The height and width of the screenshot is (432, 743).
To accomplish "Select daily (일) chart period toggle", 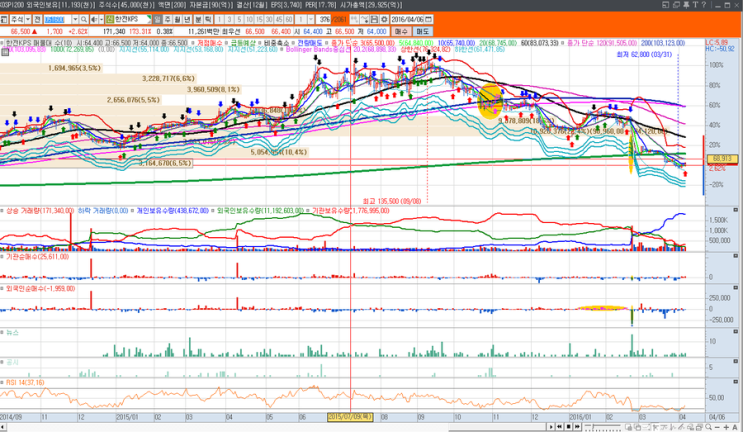I will pyautogui.click(x=157, y=19).
